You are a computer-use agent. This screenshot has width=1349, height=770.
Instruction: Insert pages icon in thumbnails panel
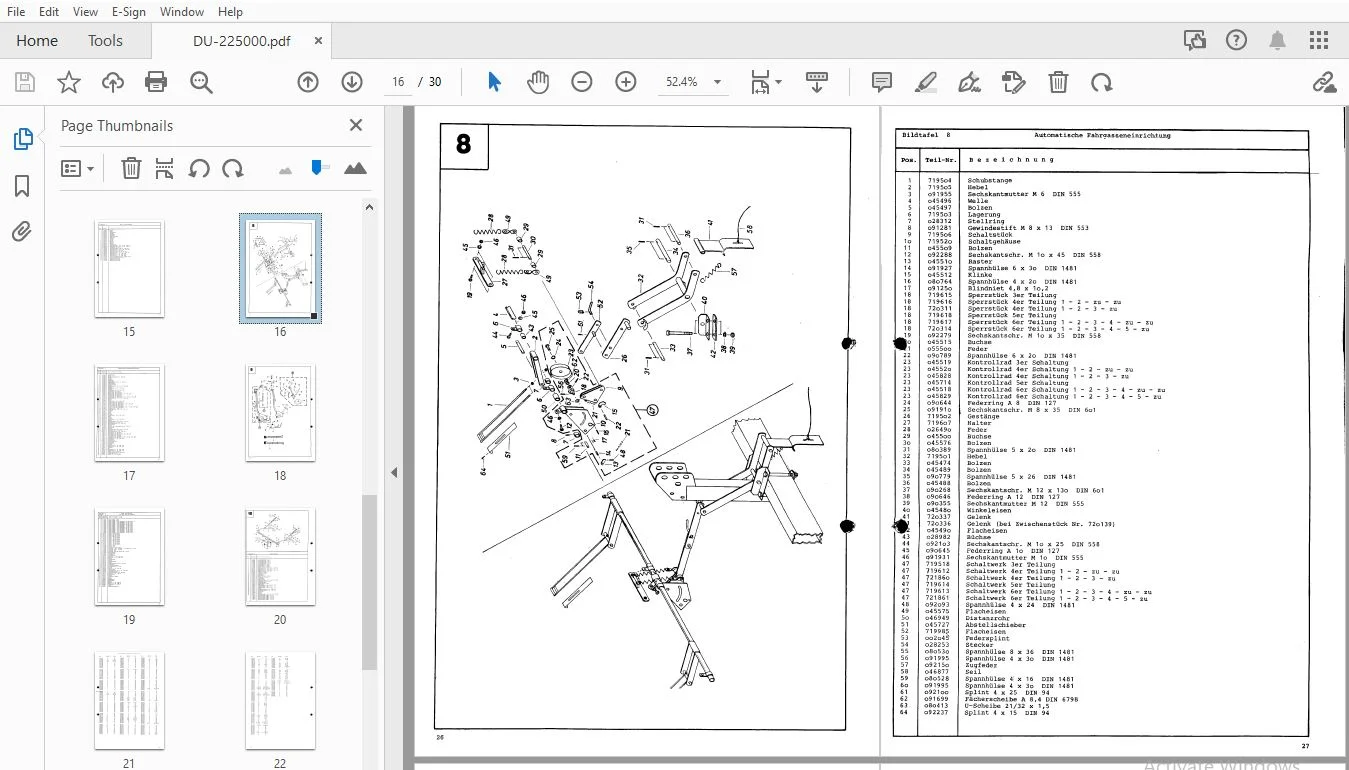(x=165, y=169)
